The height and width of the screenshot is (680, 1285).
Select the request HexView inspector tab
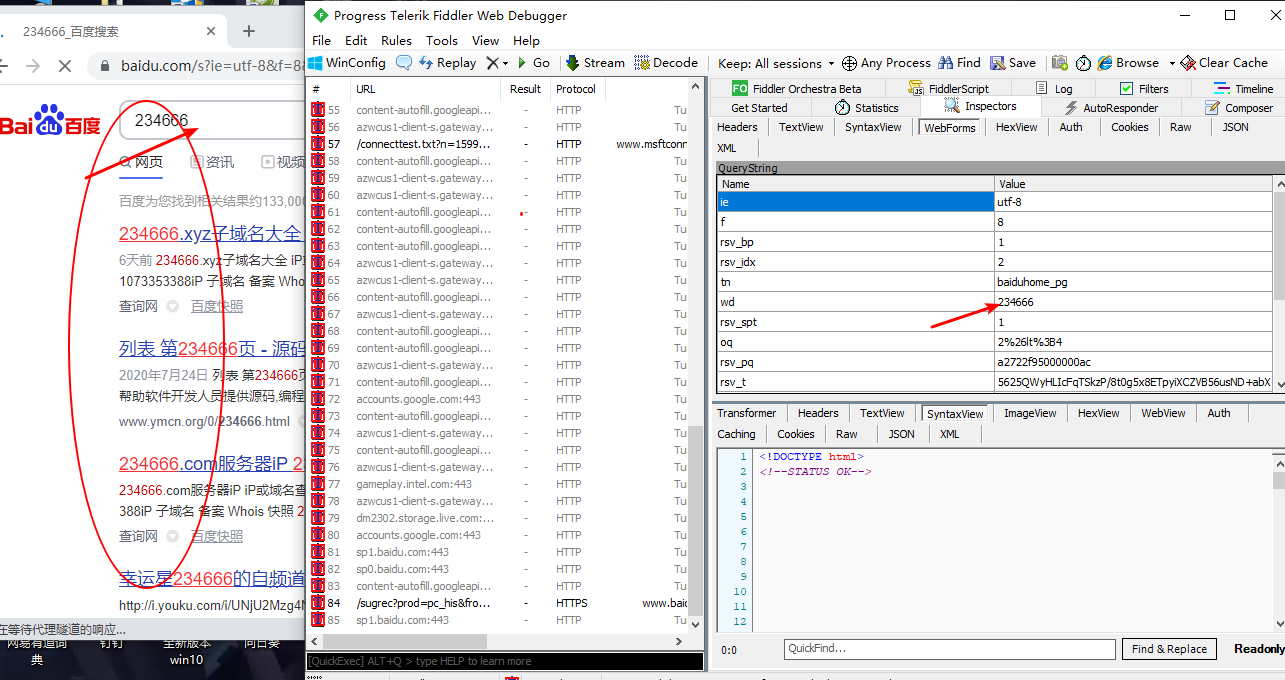(x=1016, y=127)
